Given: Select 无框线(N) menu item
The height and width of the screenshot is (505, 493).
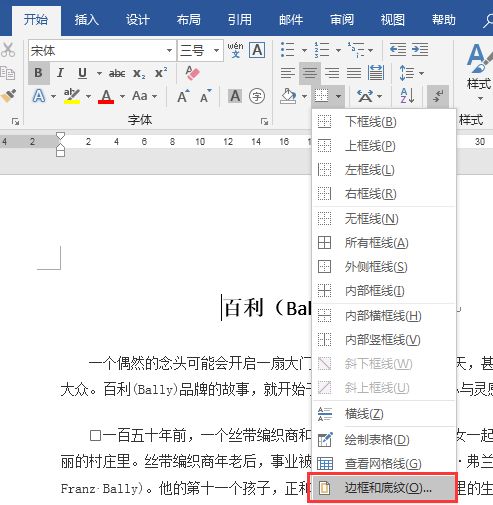Looking at the screenshot, I should [x=384, y=219].
